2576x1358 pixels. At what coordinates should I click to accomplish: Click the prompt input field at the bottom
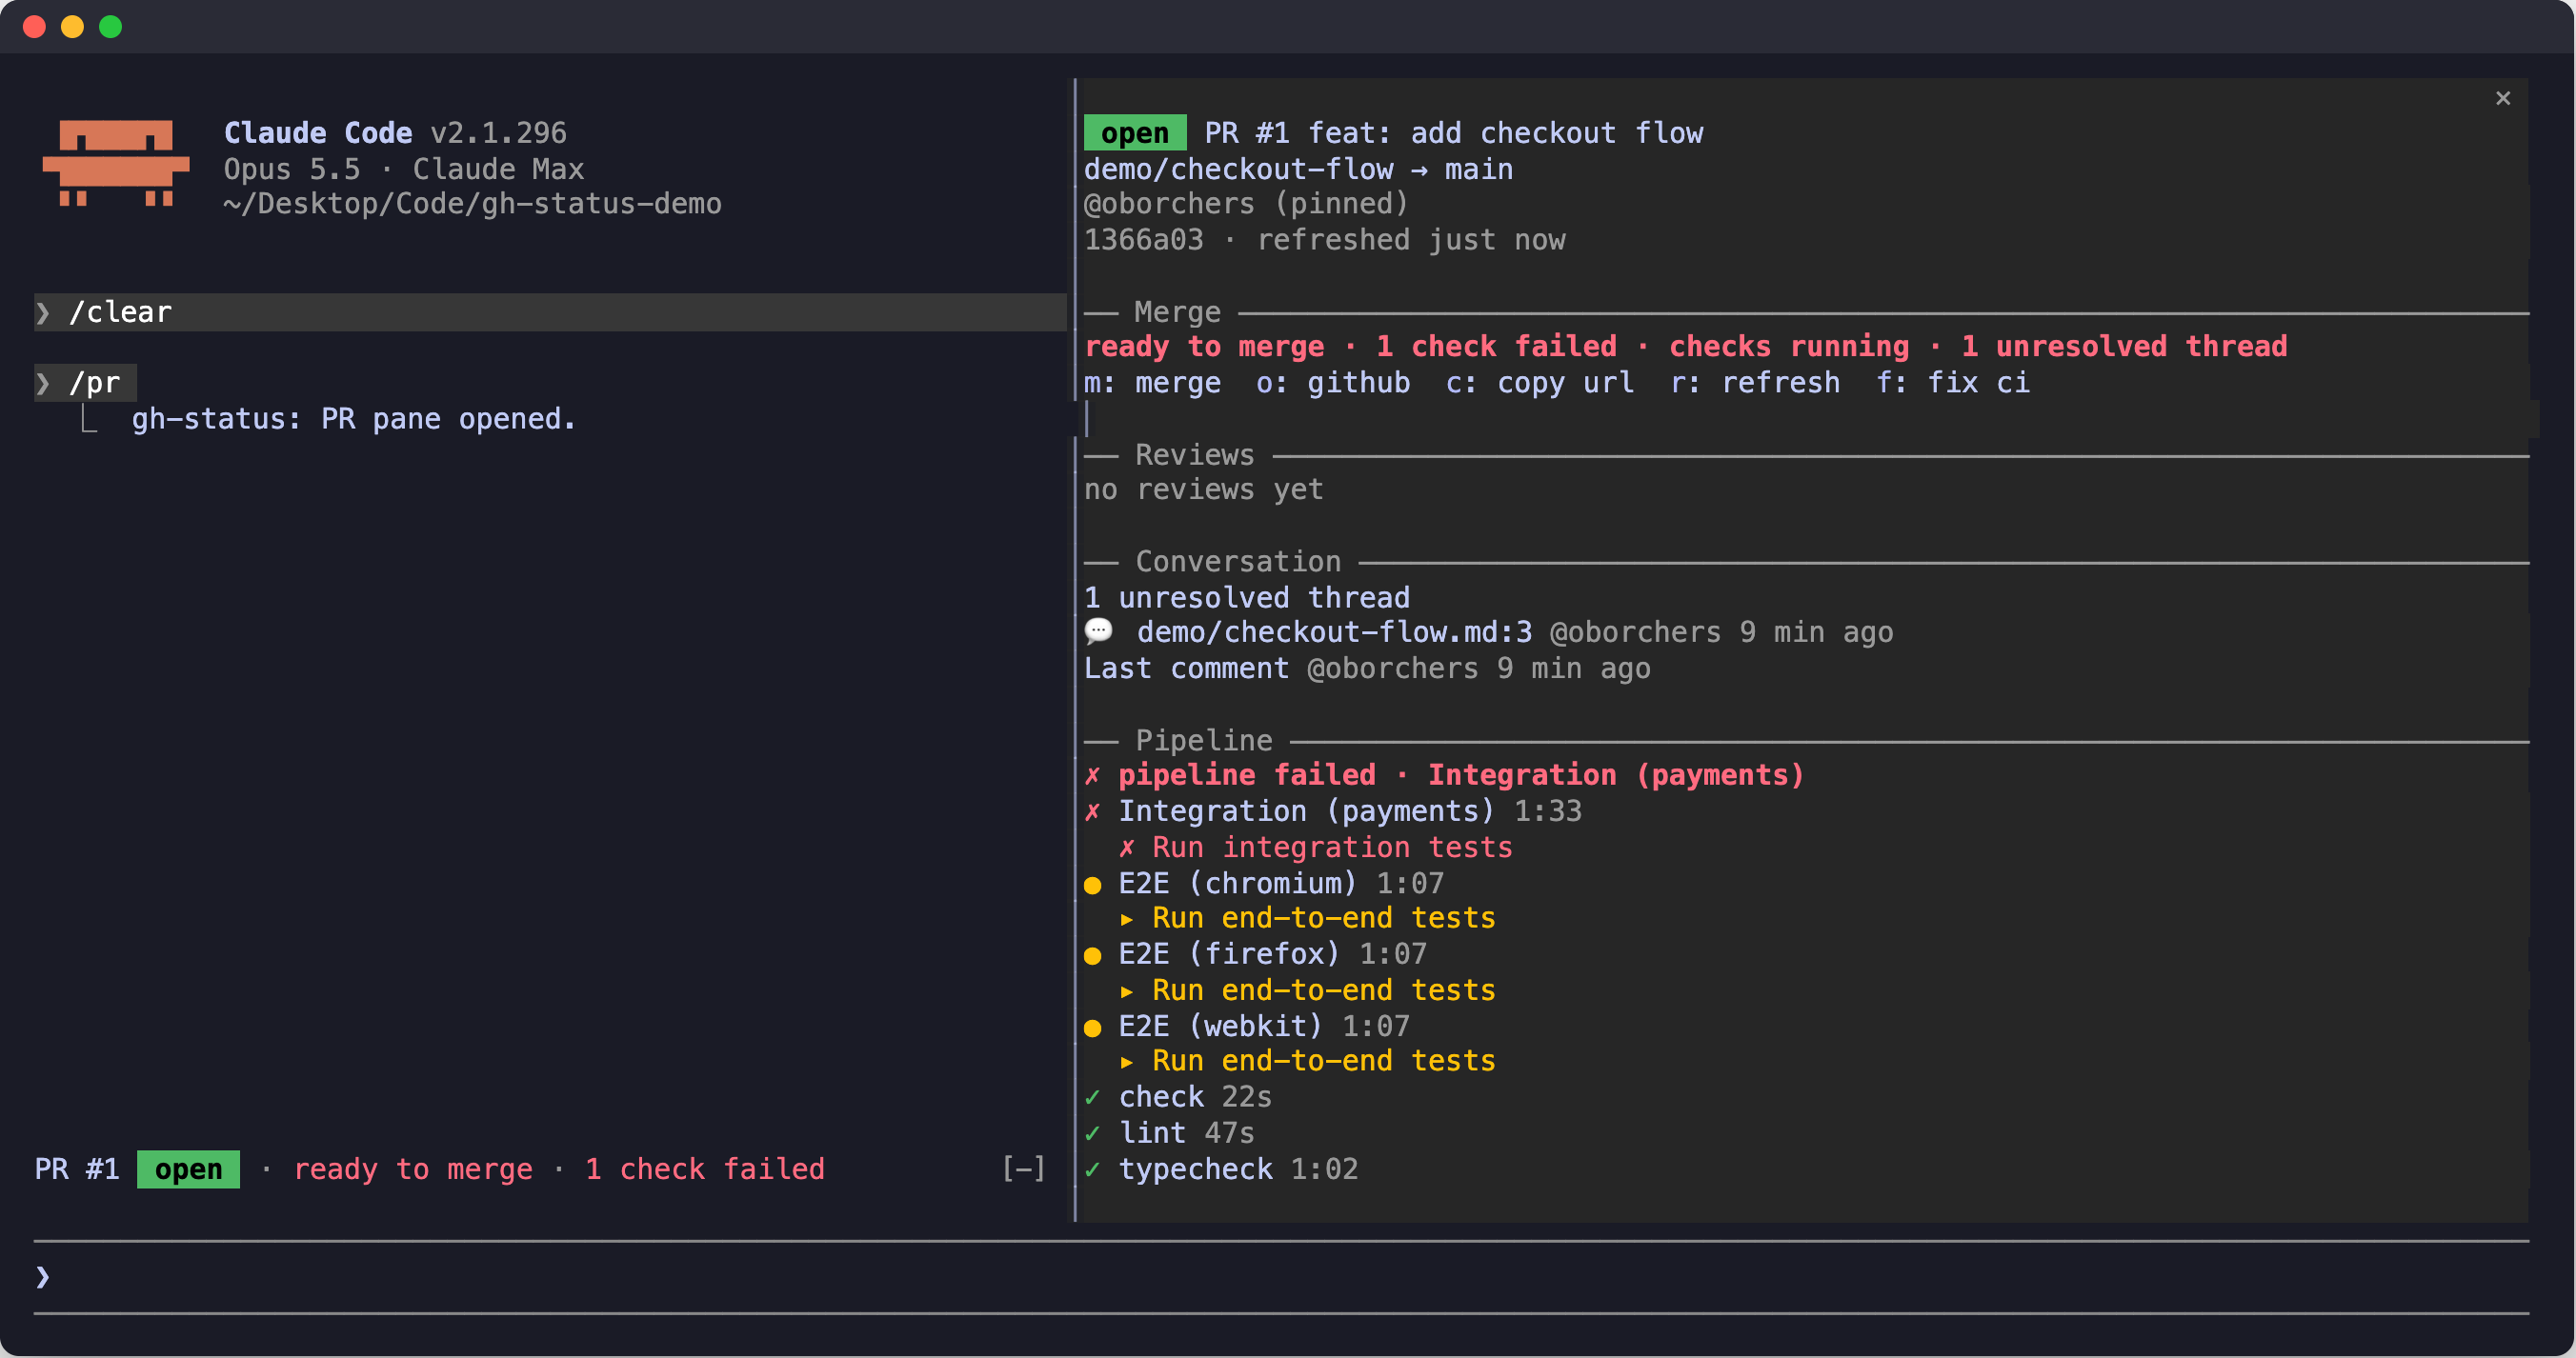(x=1281, y=1277)
